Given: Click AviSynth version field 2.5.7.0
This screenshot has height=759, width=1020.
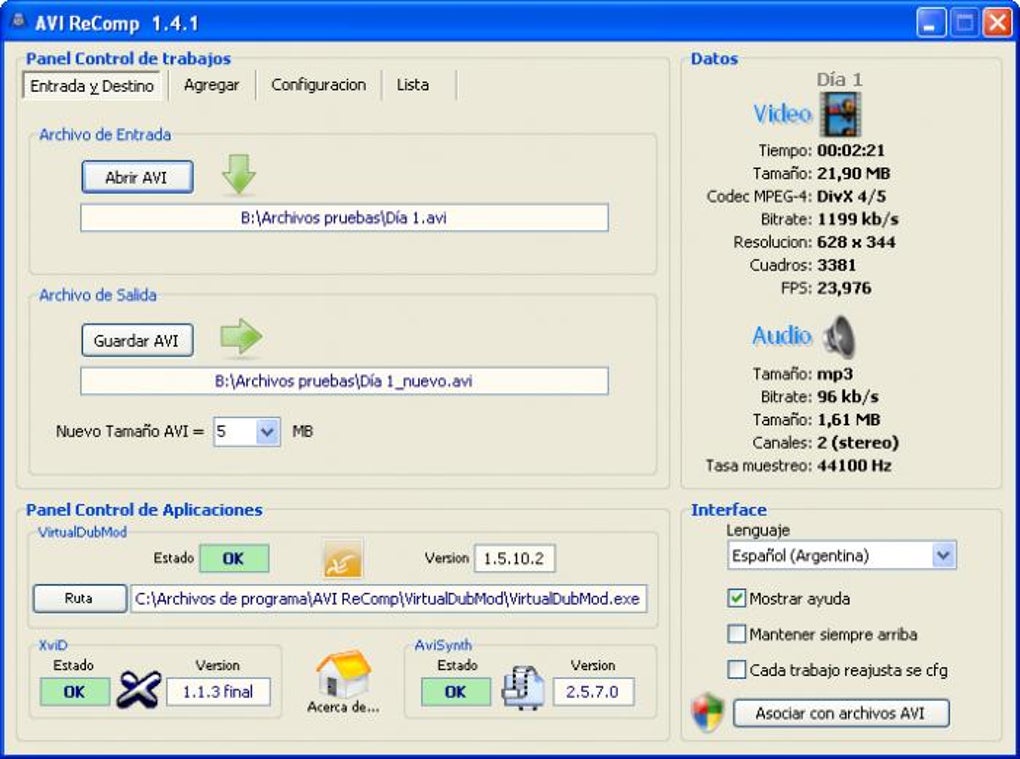Looking at the screenshot, I should click(593, 692).
